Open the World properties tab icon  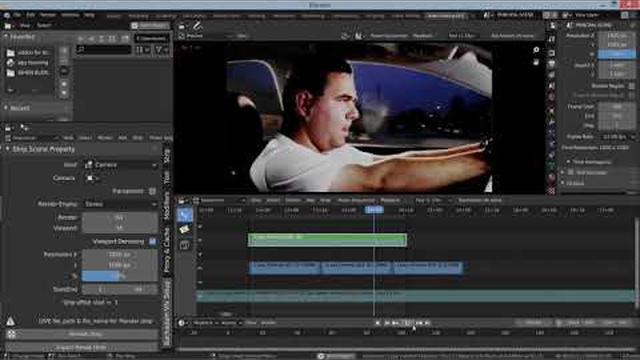pos(552,97)
